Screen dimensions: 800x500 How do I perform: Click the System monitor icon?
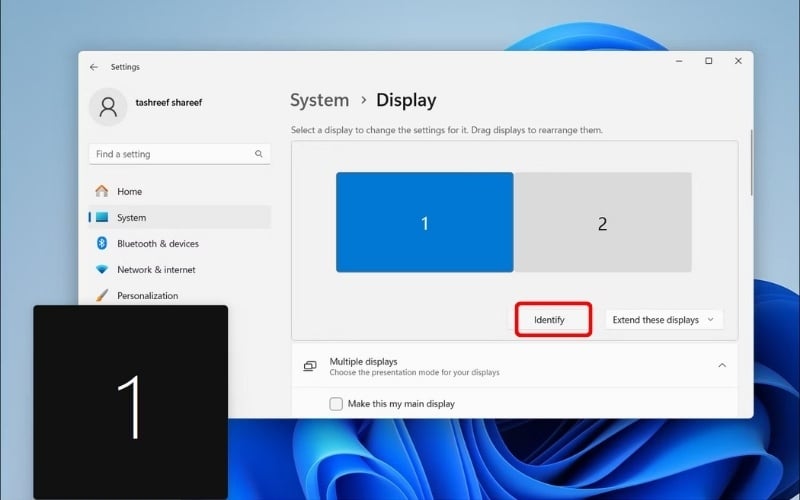point(102,217)
